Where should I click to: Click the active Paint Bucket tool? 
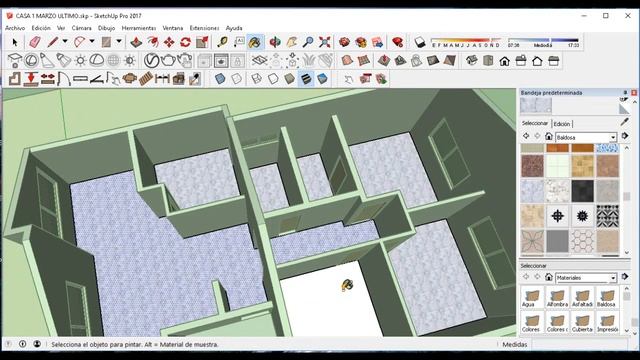pyautogui.click(x=255, y=42)
